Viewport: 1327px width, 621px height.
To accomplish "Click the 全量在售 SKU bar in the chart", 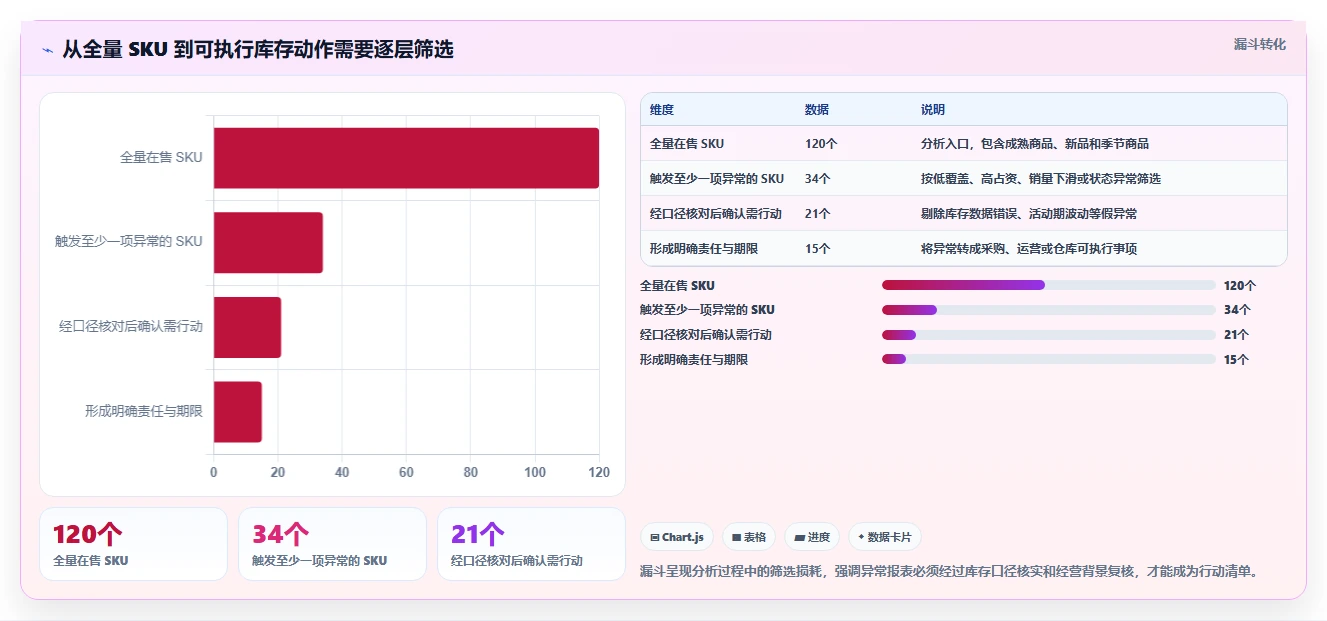I will pos(406,158).
